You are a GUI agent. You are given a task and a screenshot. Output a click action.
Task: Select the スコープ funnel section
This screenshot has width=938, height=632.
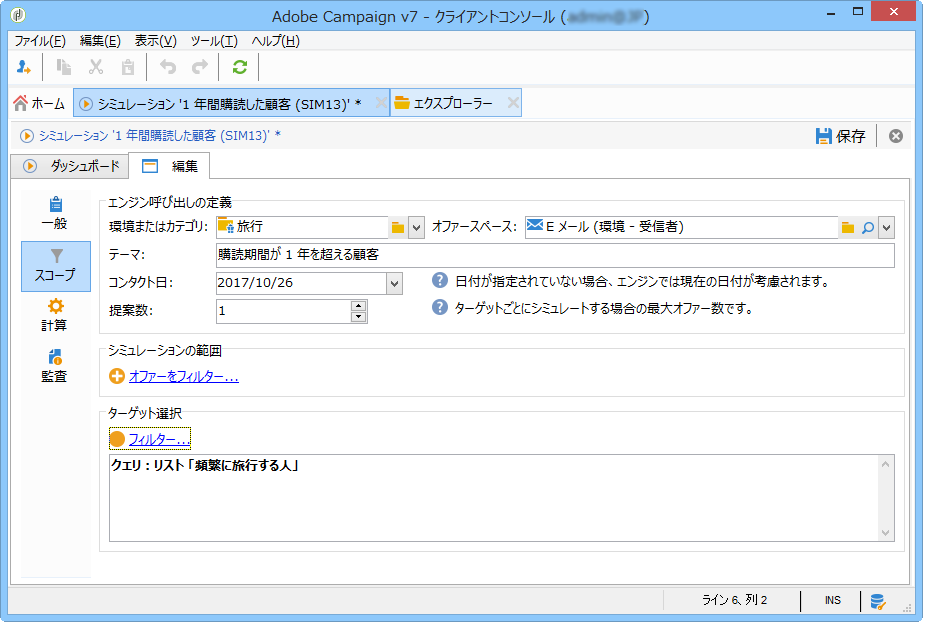pos(56,266)
